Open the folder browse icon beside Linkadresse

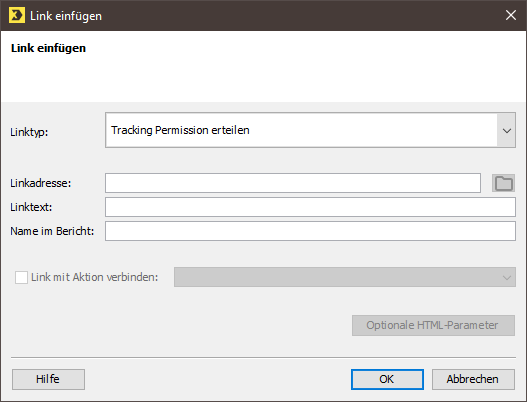(503, 183)
